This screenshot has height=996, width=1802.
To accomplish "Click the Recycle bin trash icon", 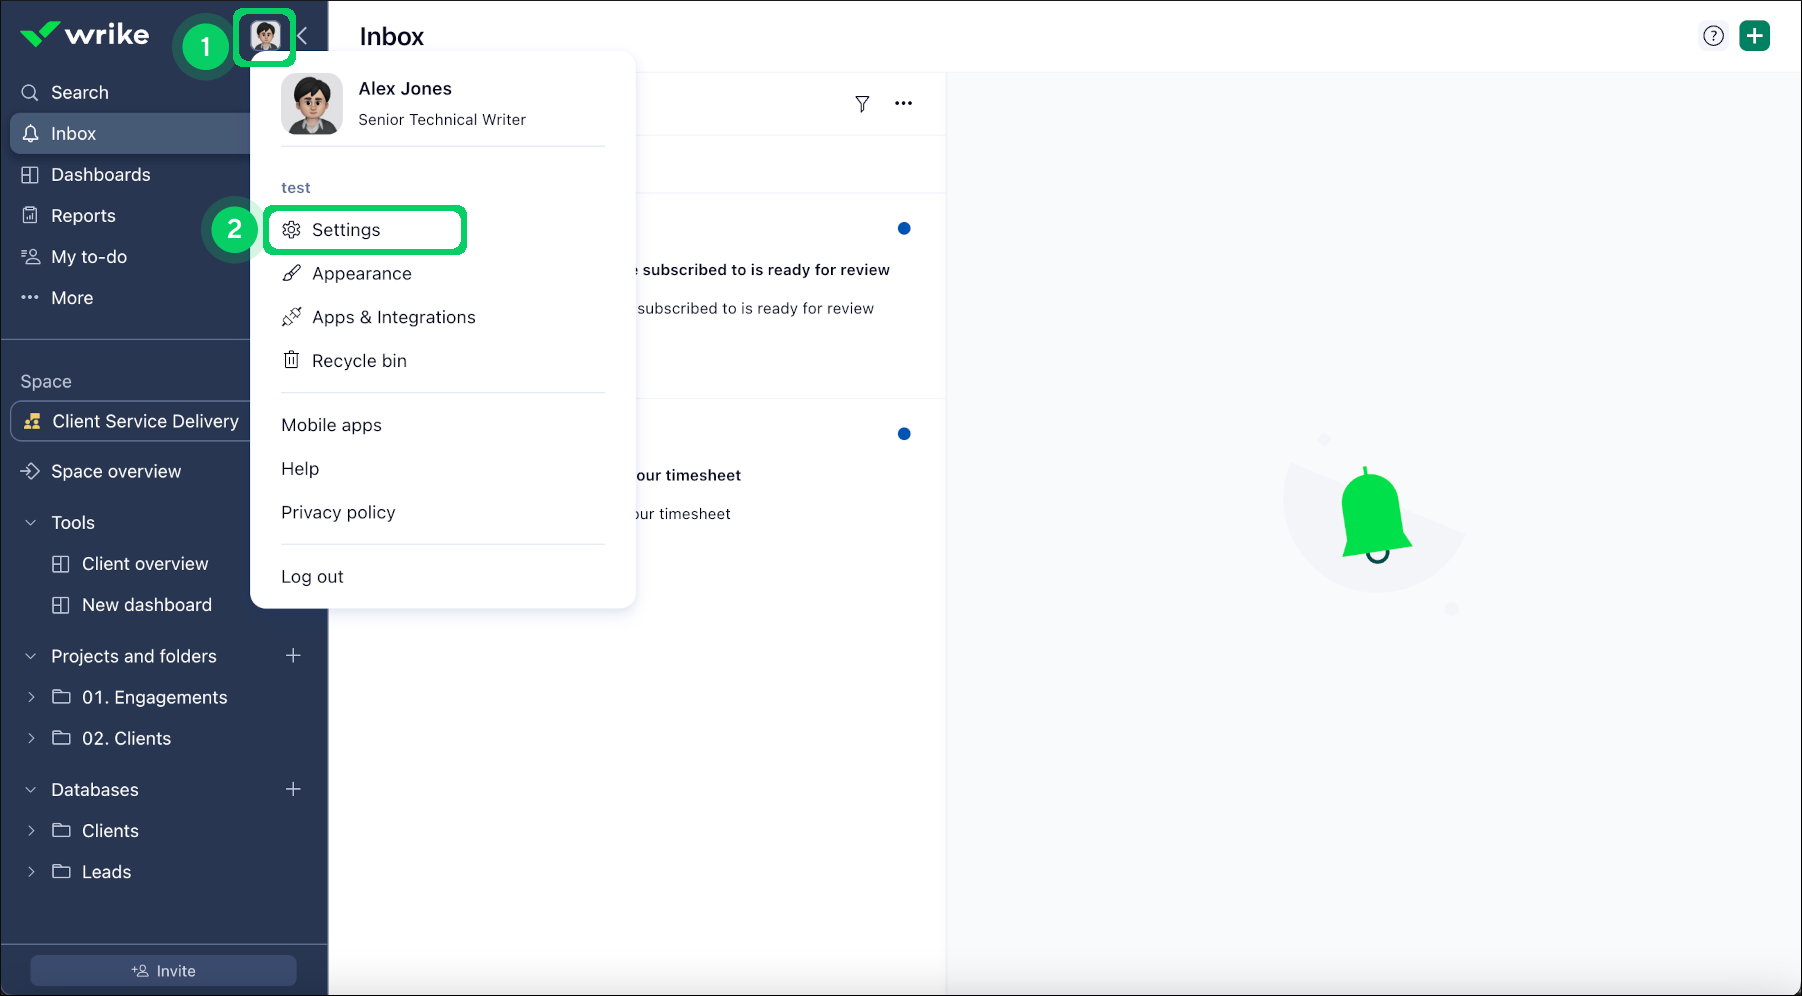I will click(291, 360).
